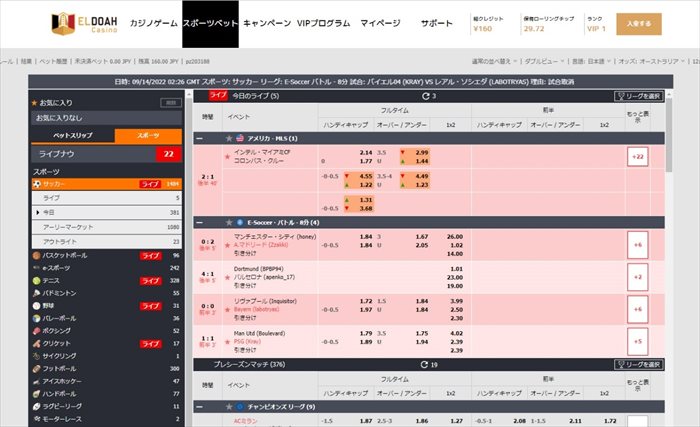Open the サポート menu

pyautogui.click(x=437, y=23)
